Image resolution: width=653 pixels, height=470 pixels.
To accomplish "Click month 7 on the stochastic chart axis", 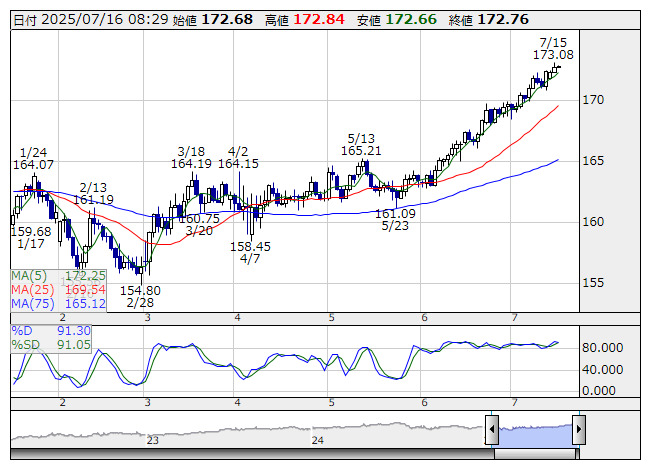I will tap(515, 403).
